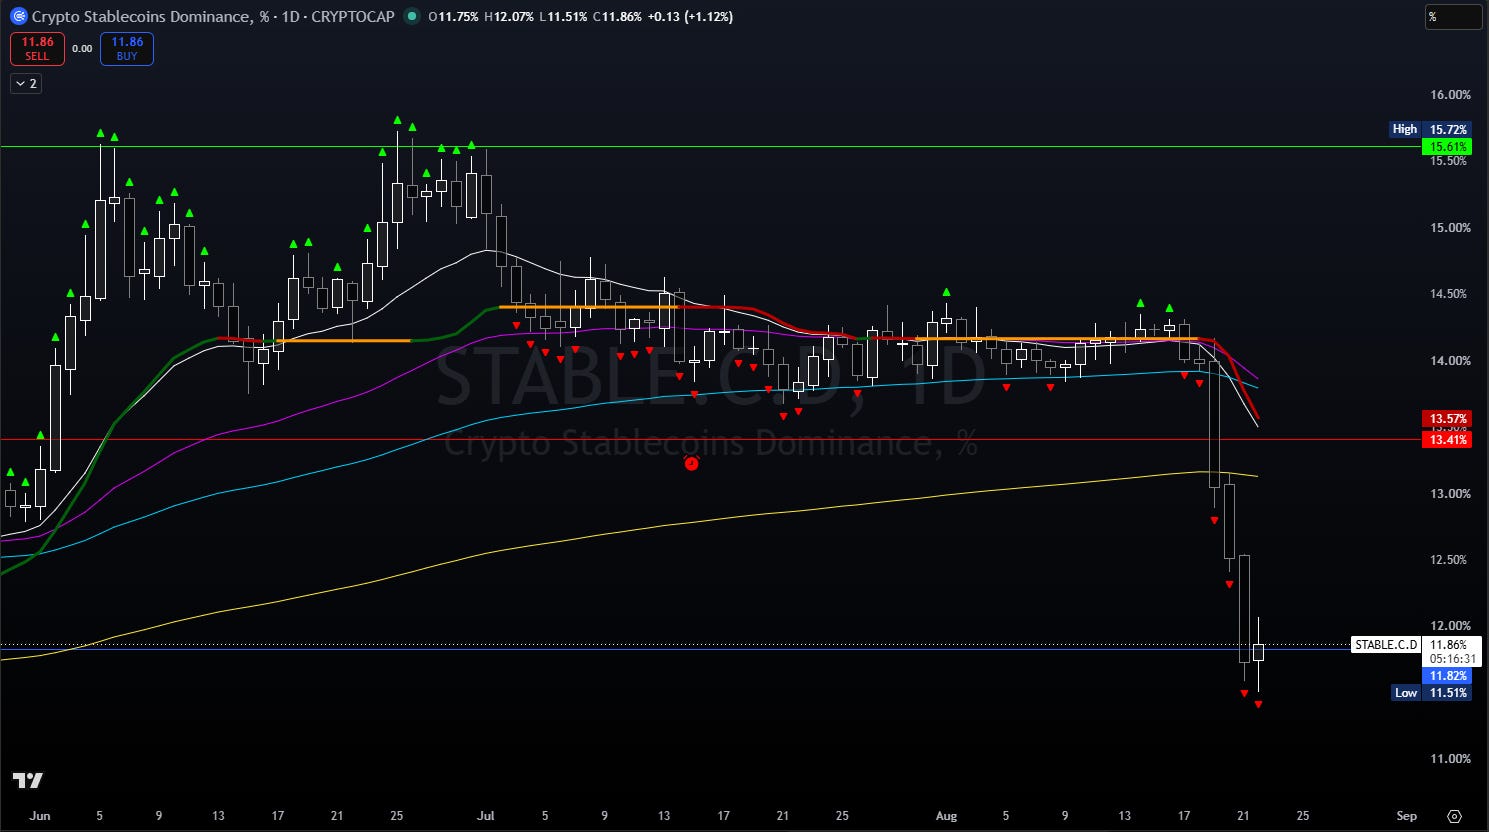This screenshot has height=832, width=1489.
Task: Click the 14.00% price axis label
Action: pos(1450,361)
